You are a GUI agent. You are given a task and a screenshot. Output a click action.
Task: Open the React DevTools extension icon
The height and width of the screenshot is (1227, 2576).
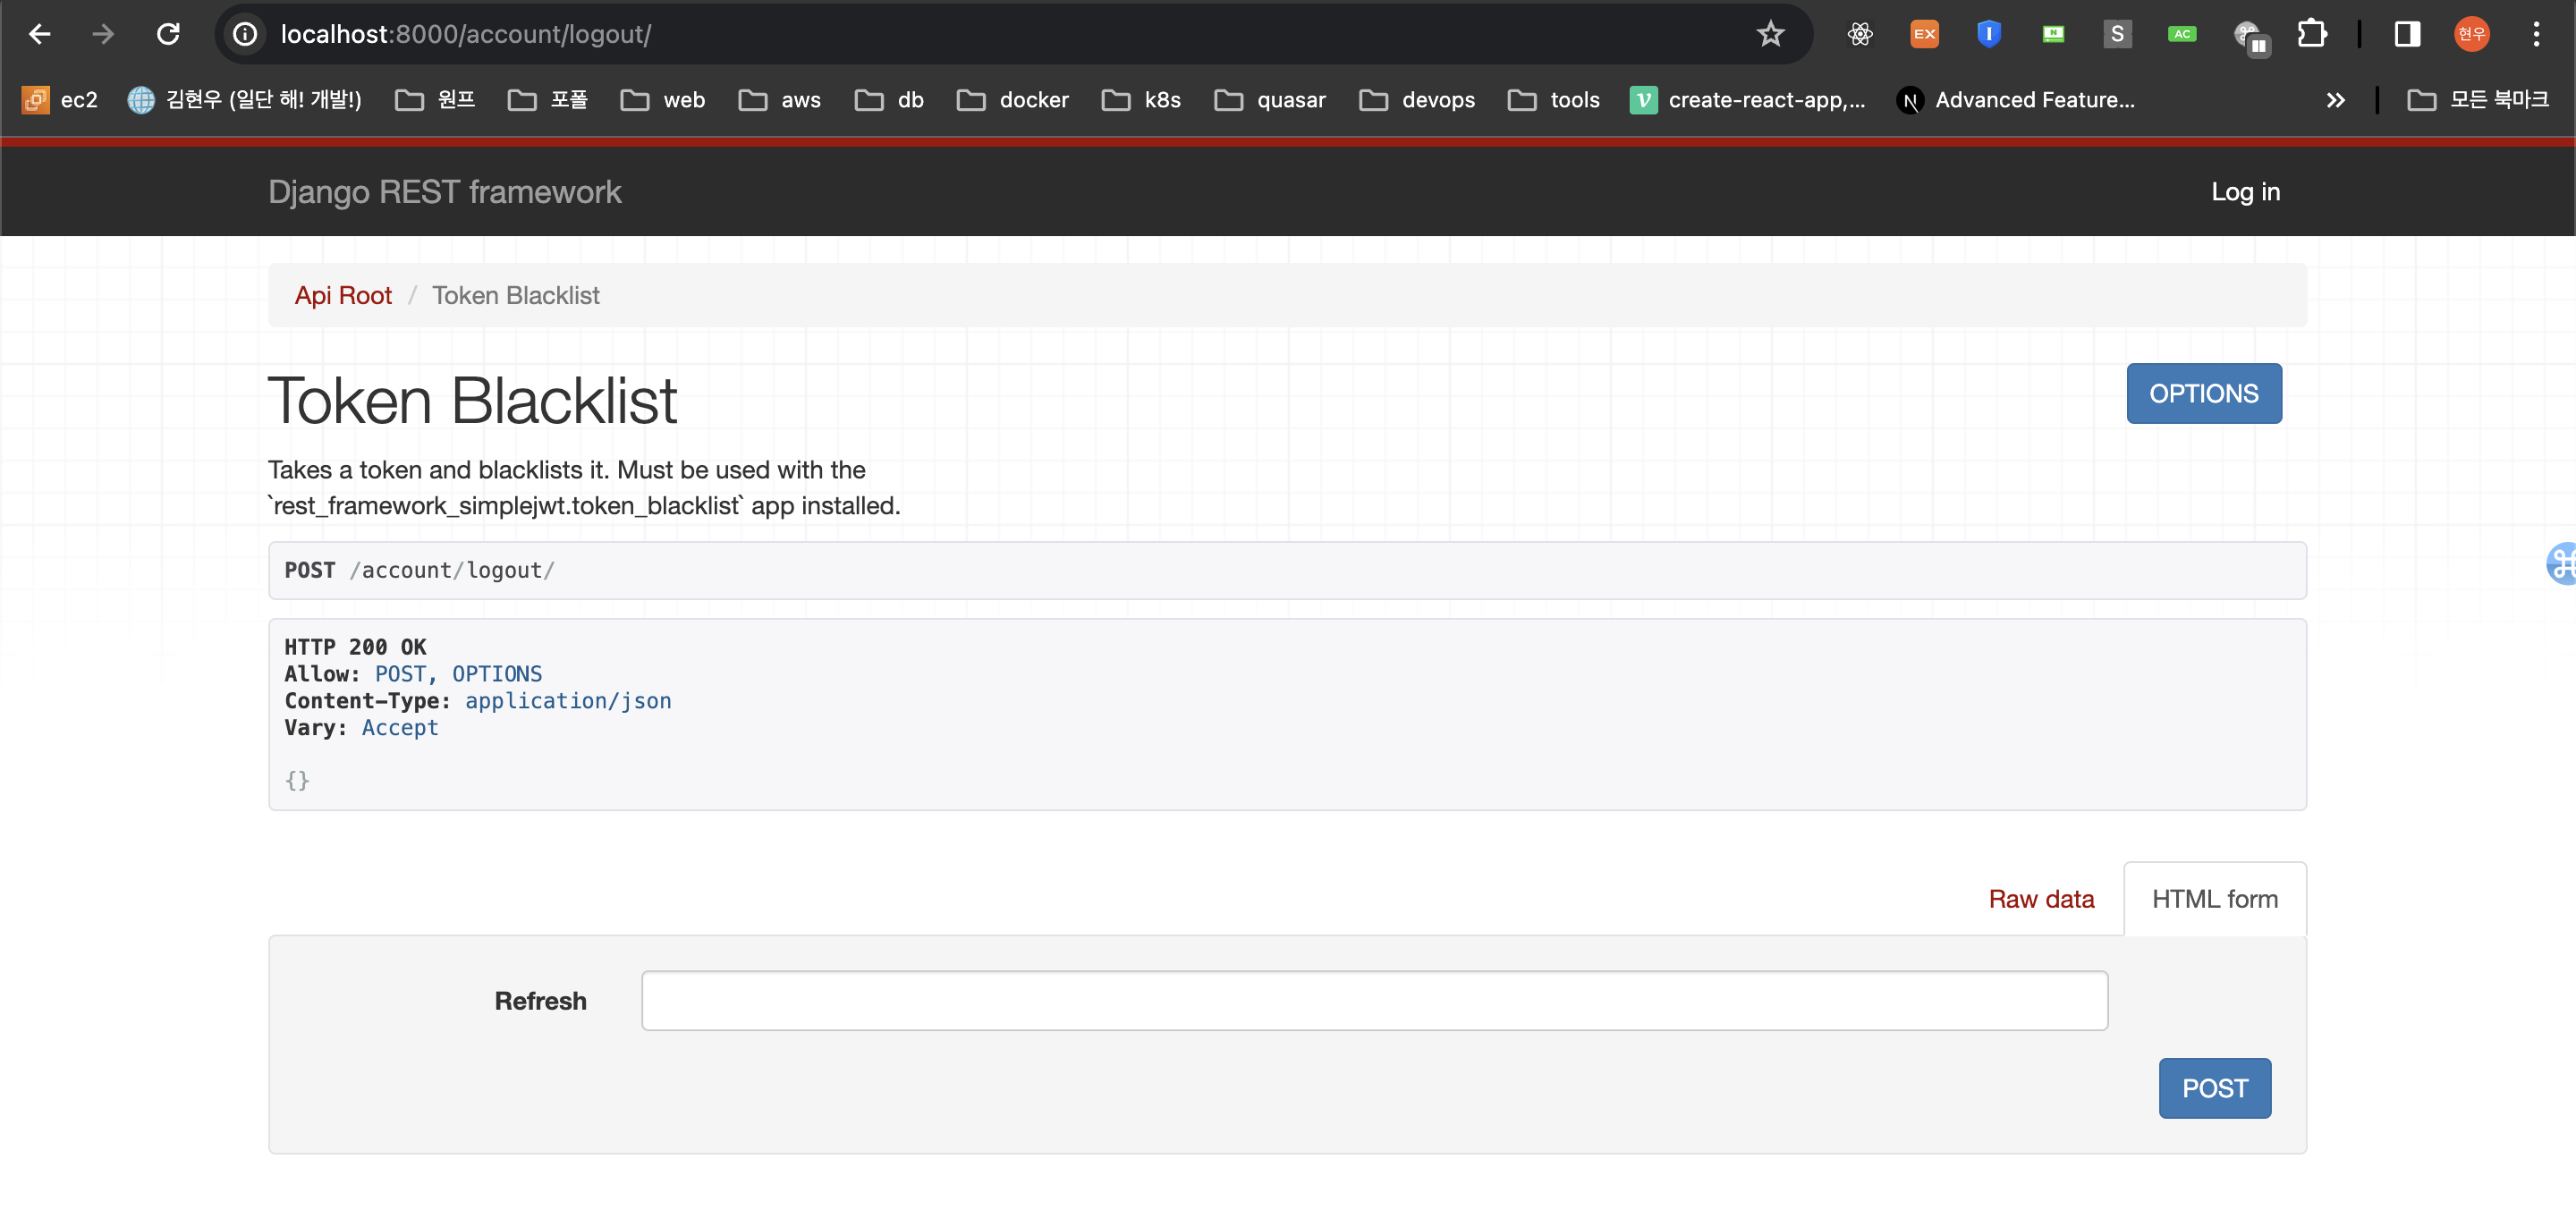coord(1859,34)
